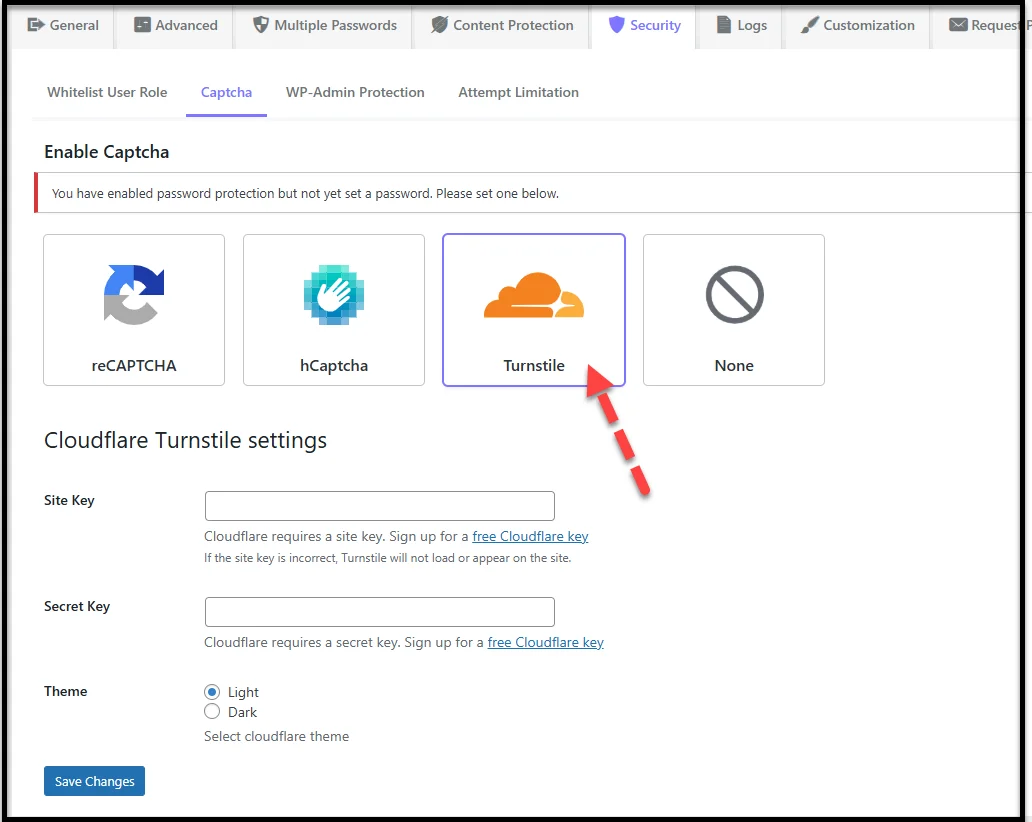1032x822 pixels.
Task: Select the Turnstile cloud icon
Action: tap(533, 295)
